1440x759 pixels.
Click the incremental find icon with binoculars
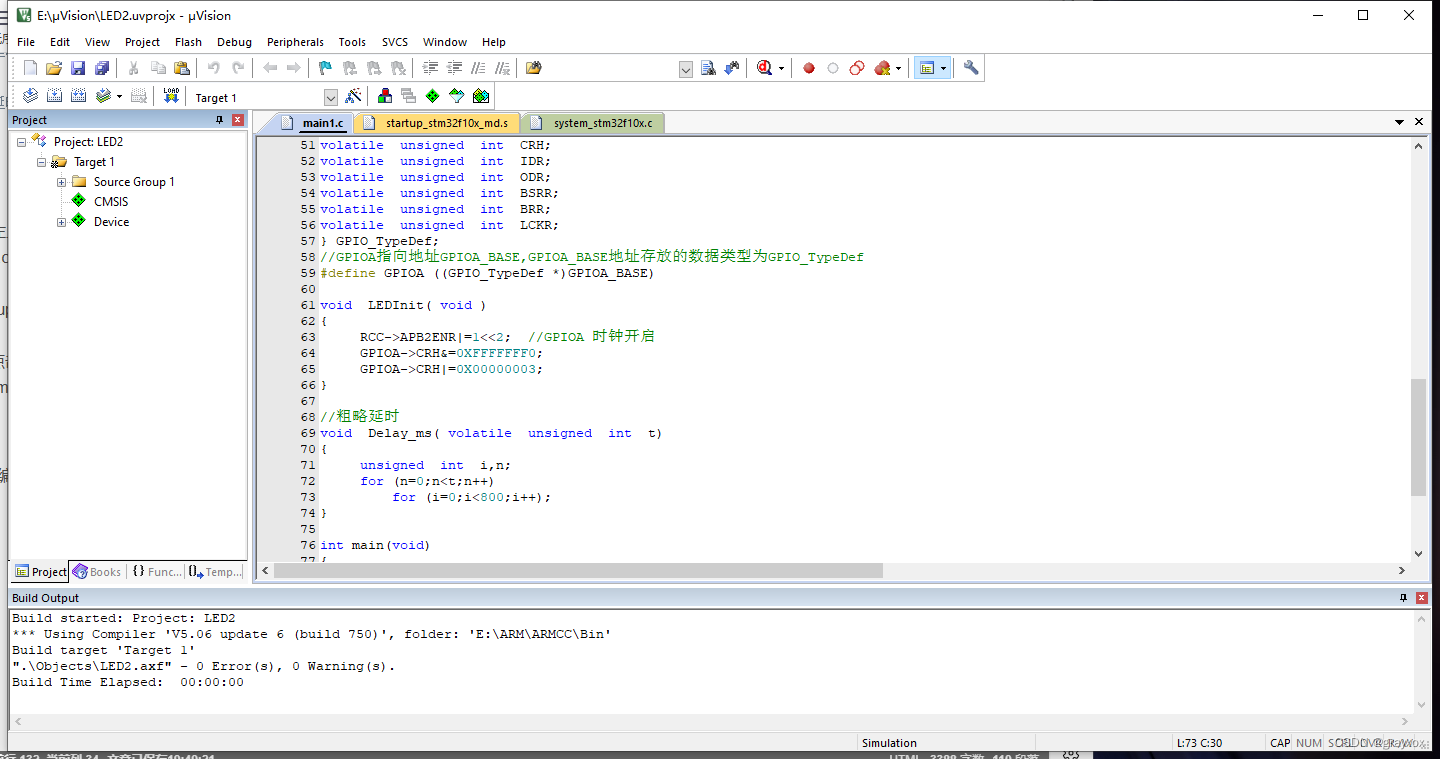click(732, 68)
